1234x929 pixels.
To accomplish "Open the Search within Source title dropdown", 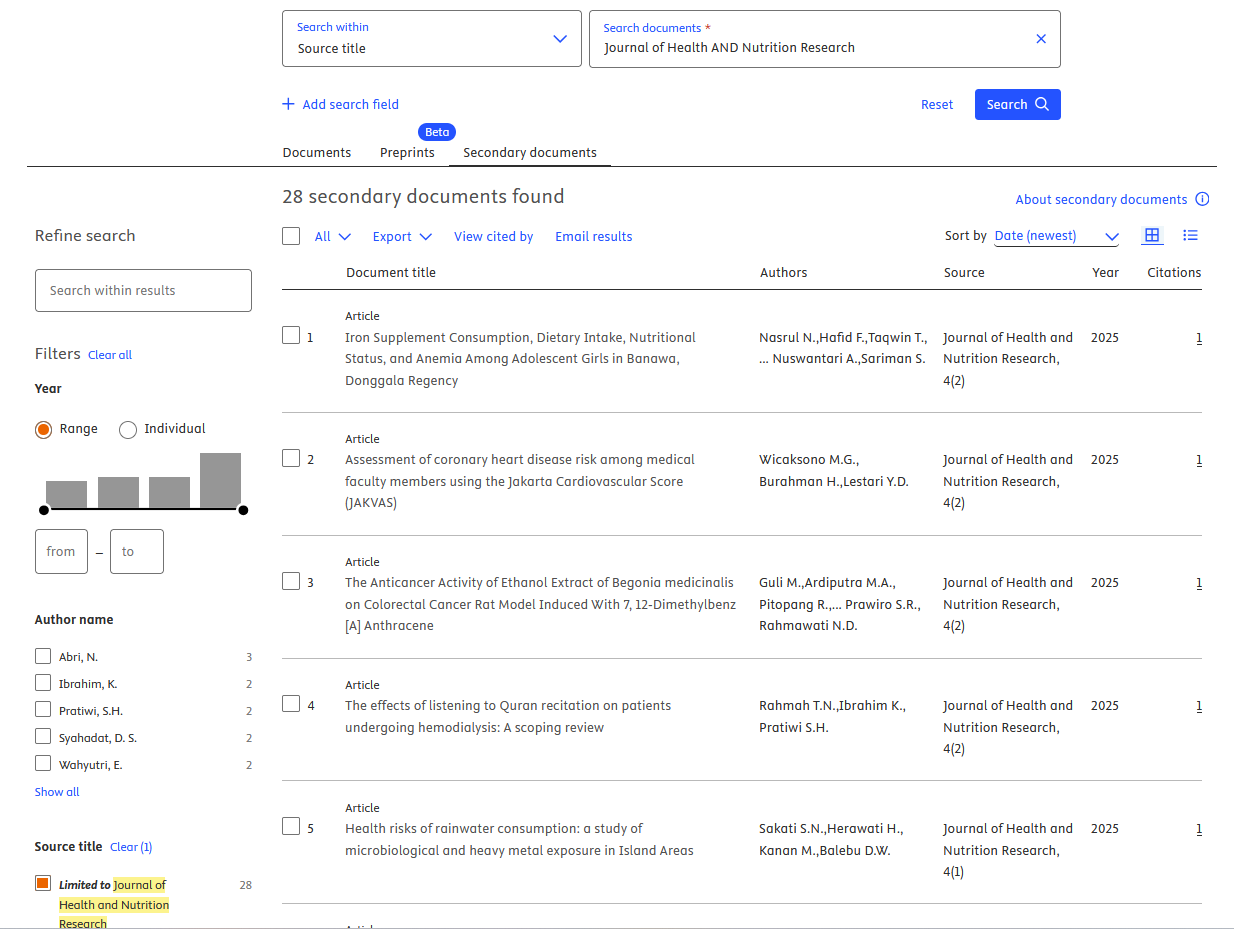I will click(x=432, y=39).
